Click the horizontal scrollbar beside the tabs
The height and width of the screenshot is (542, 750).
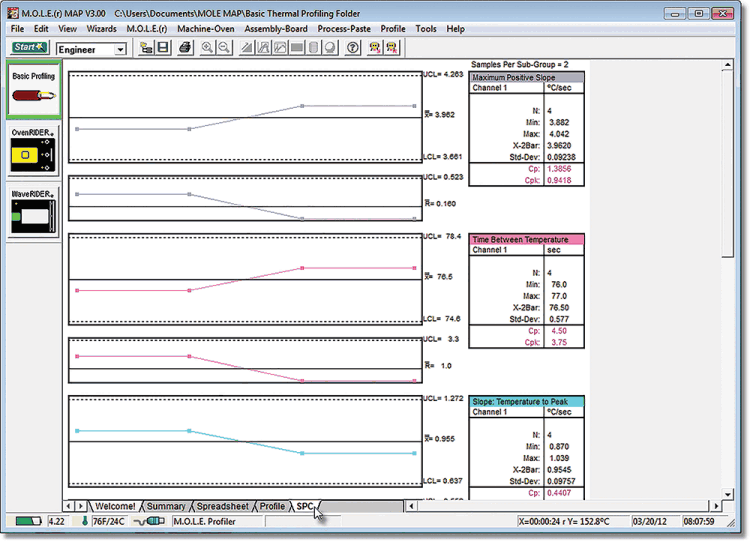pyautogui.click(x=560, y=506)
